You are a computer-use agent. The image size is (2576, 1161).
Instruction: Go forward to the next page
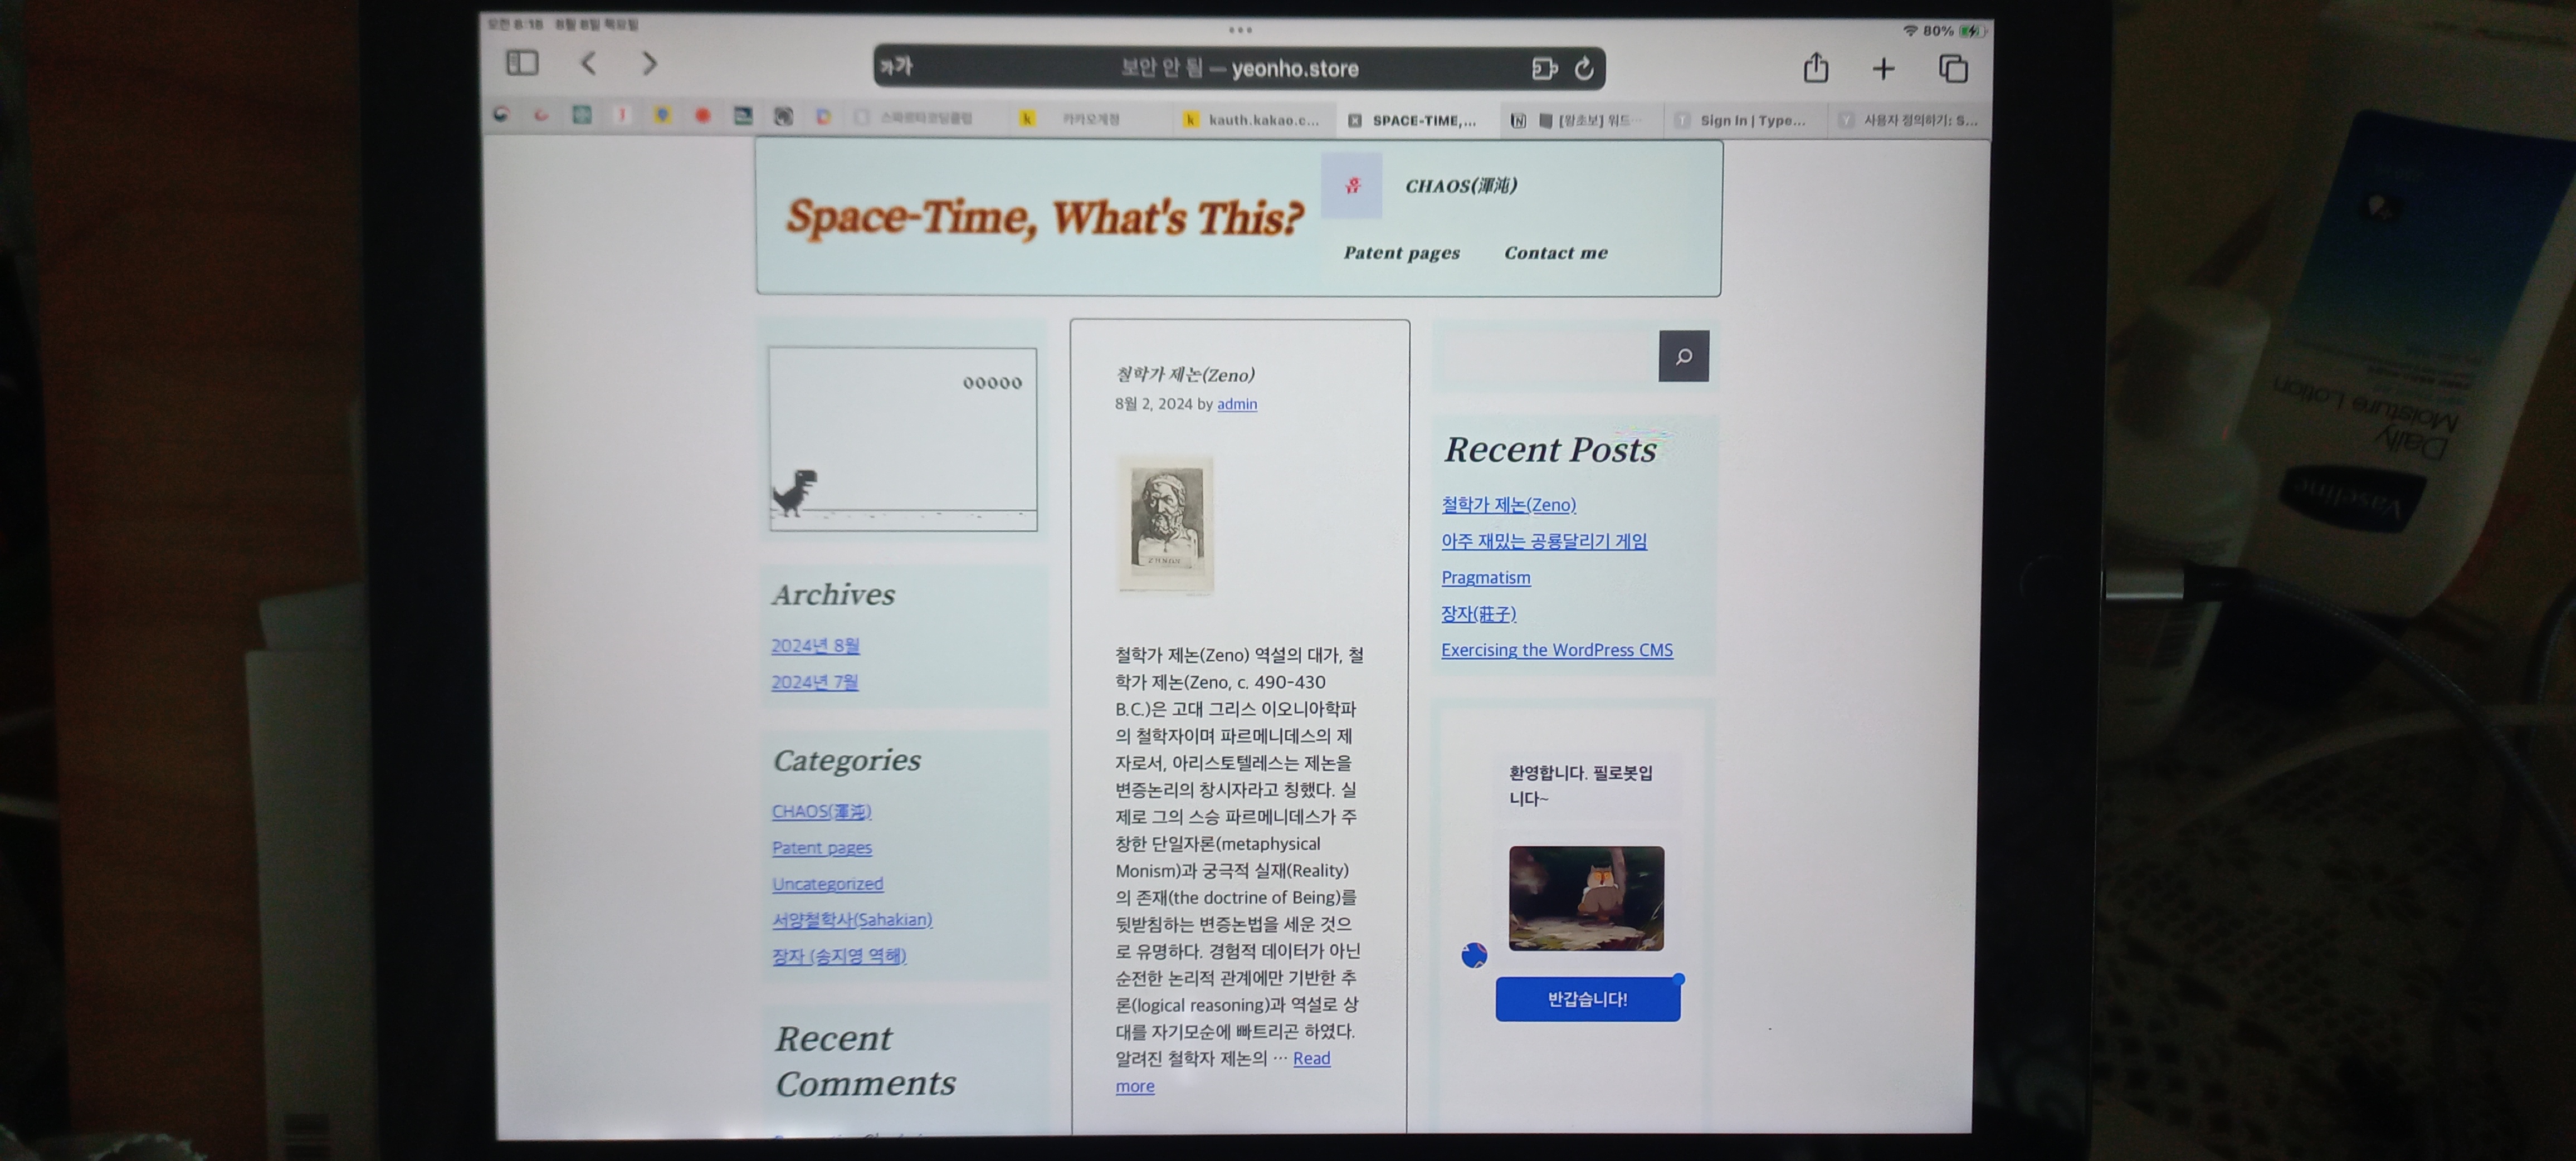point(649,64)
